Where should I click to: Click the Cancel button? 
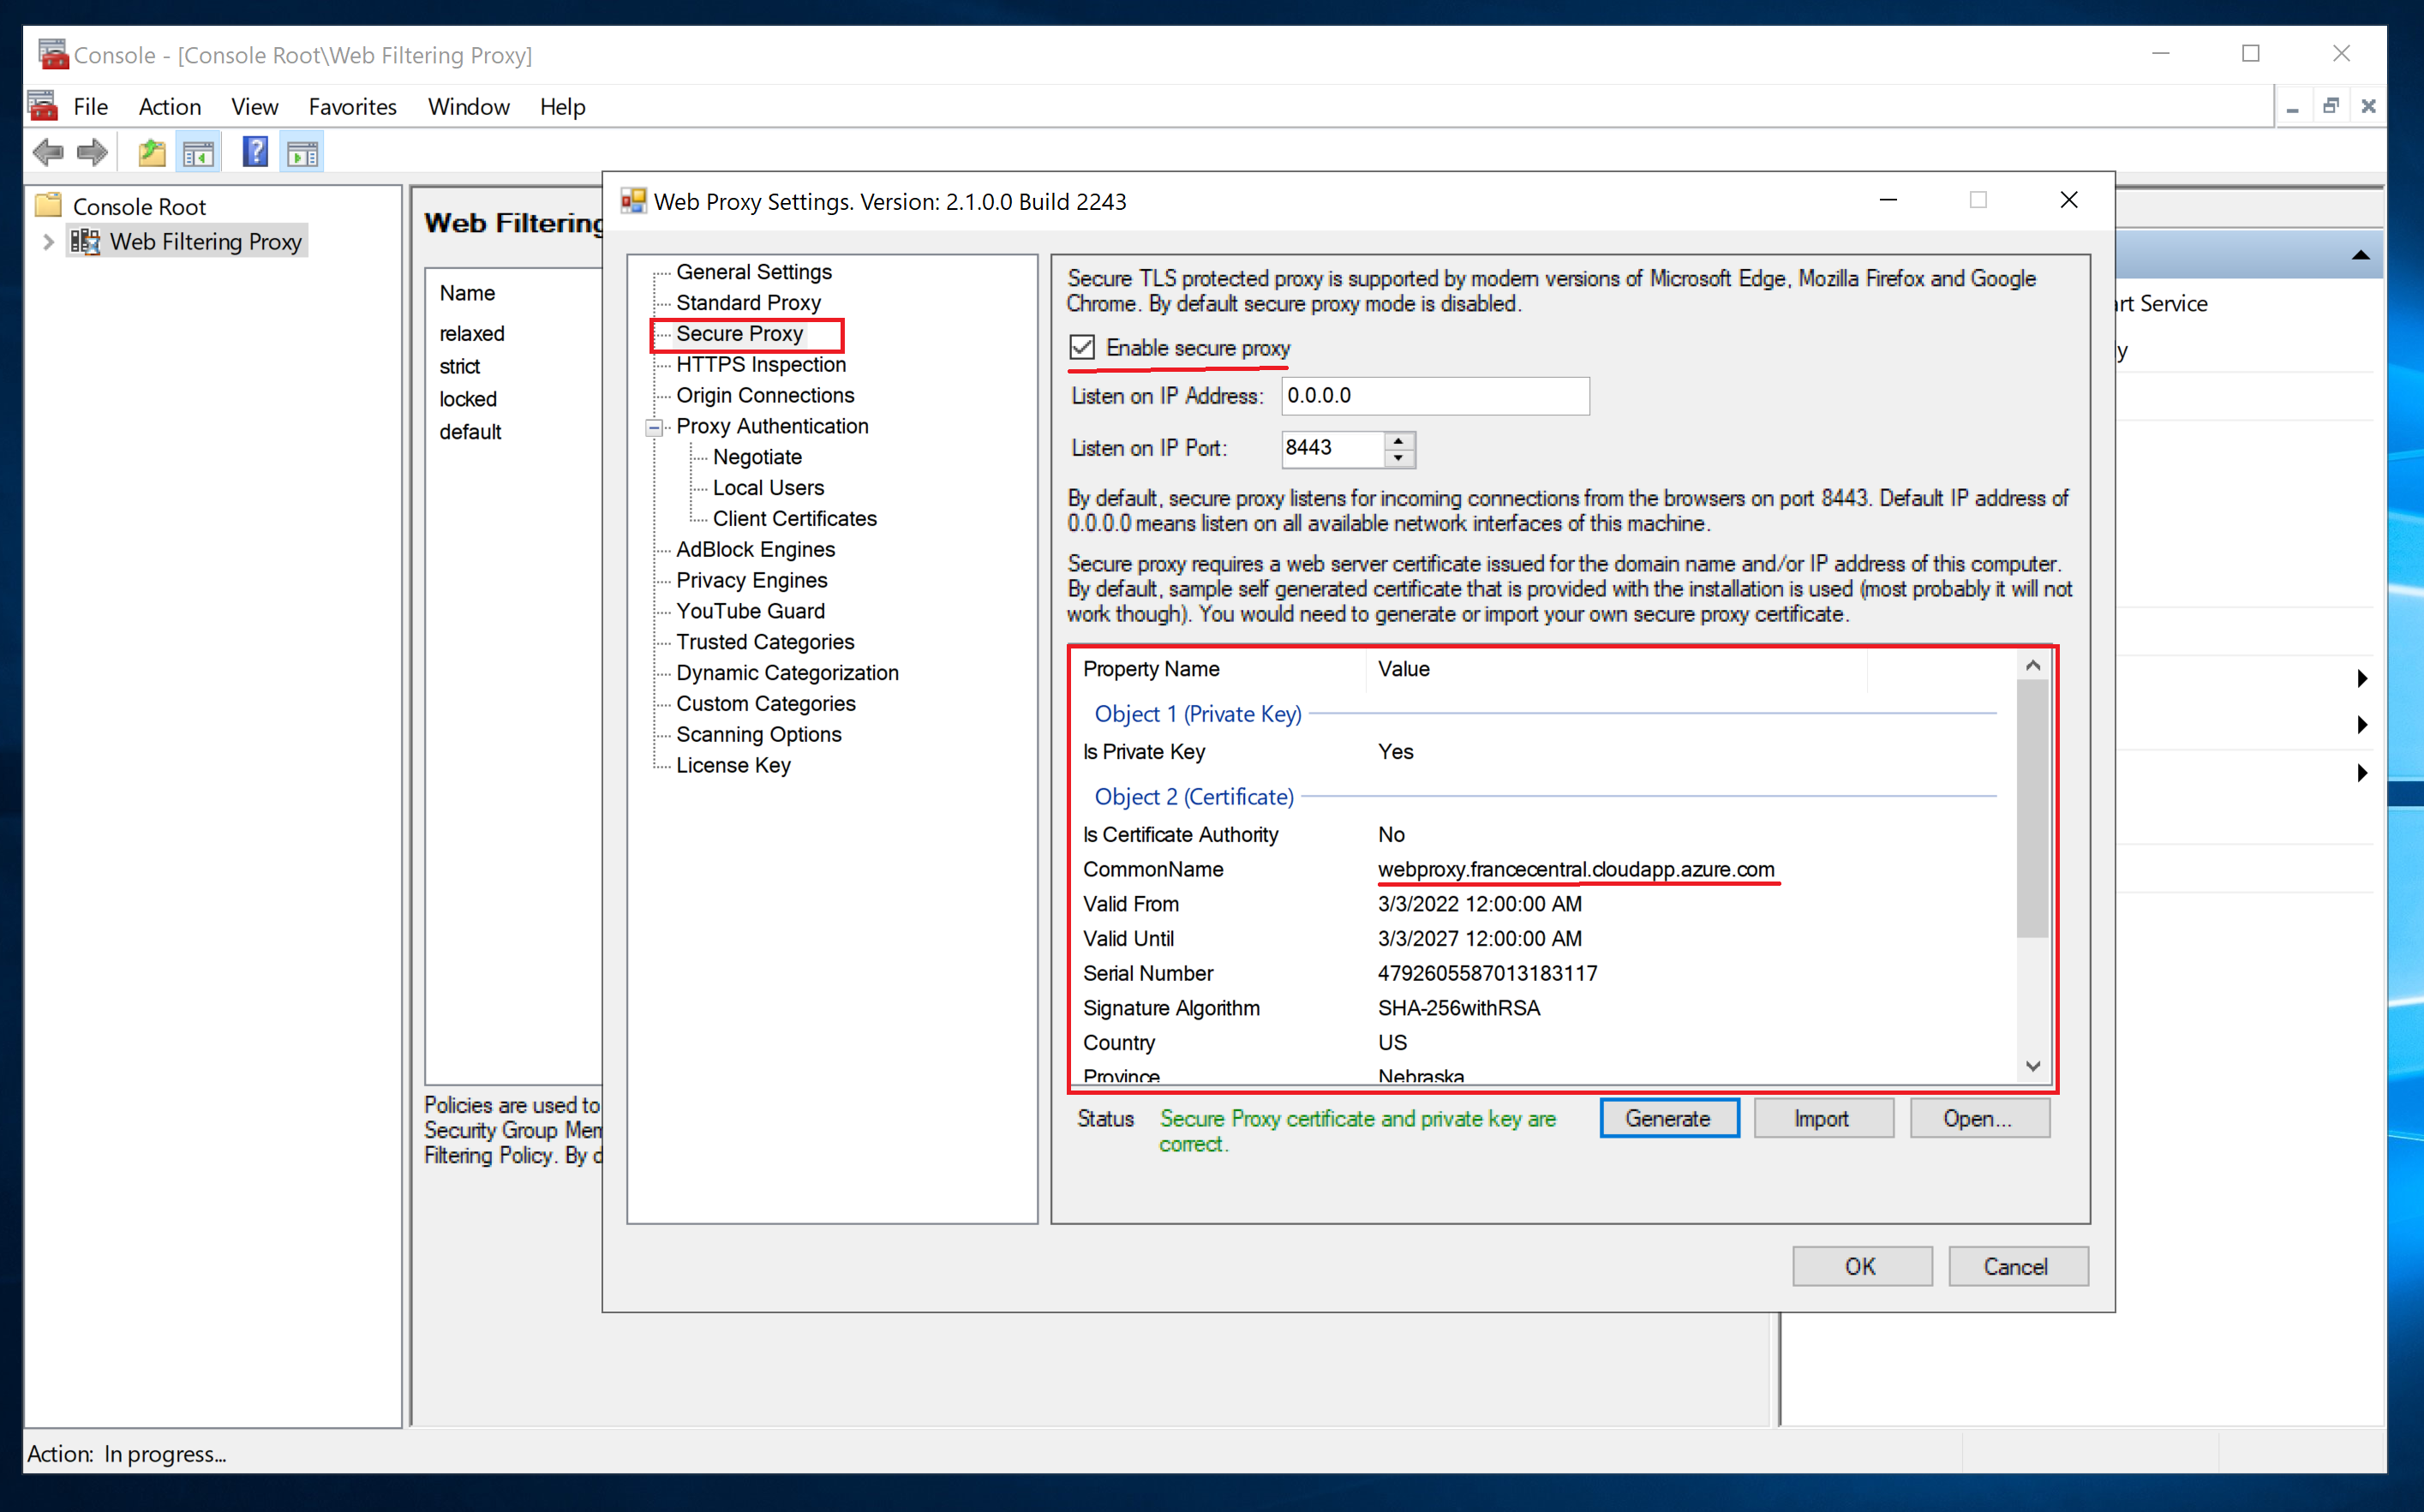pos(2017,1266)
